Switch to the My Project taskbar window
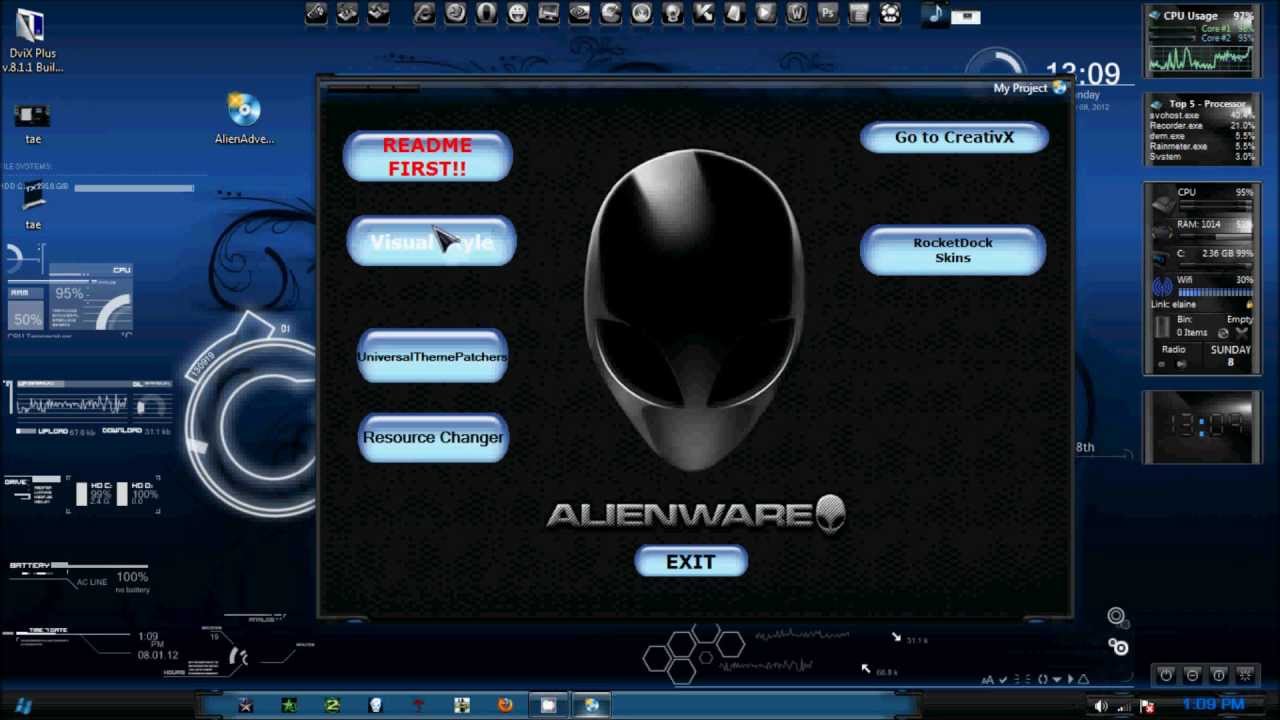Image resolution: width=1280 pixels, height=720 pixels. pyautogui.click(x=591, y=705)
